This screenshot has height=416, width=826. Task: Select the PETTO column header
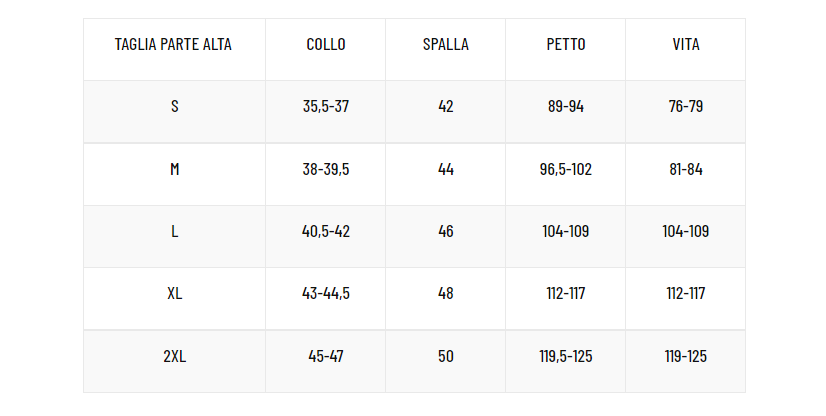tap(566, 44)
